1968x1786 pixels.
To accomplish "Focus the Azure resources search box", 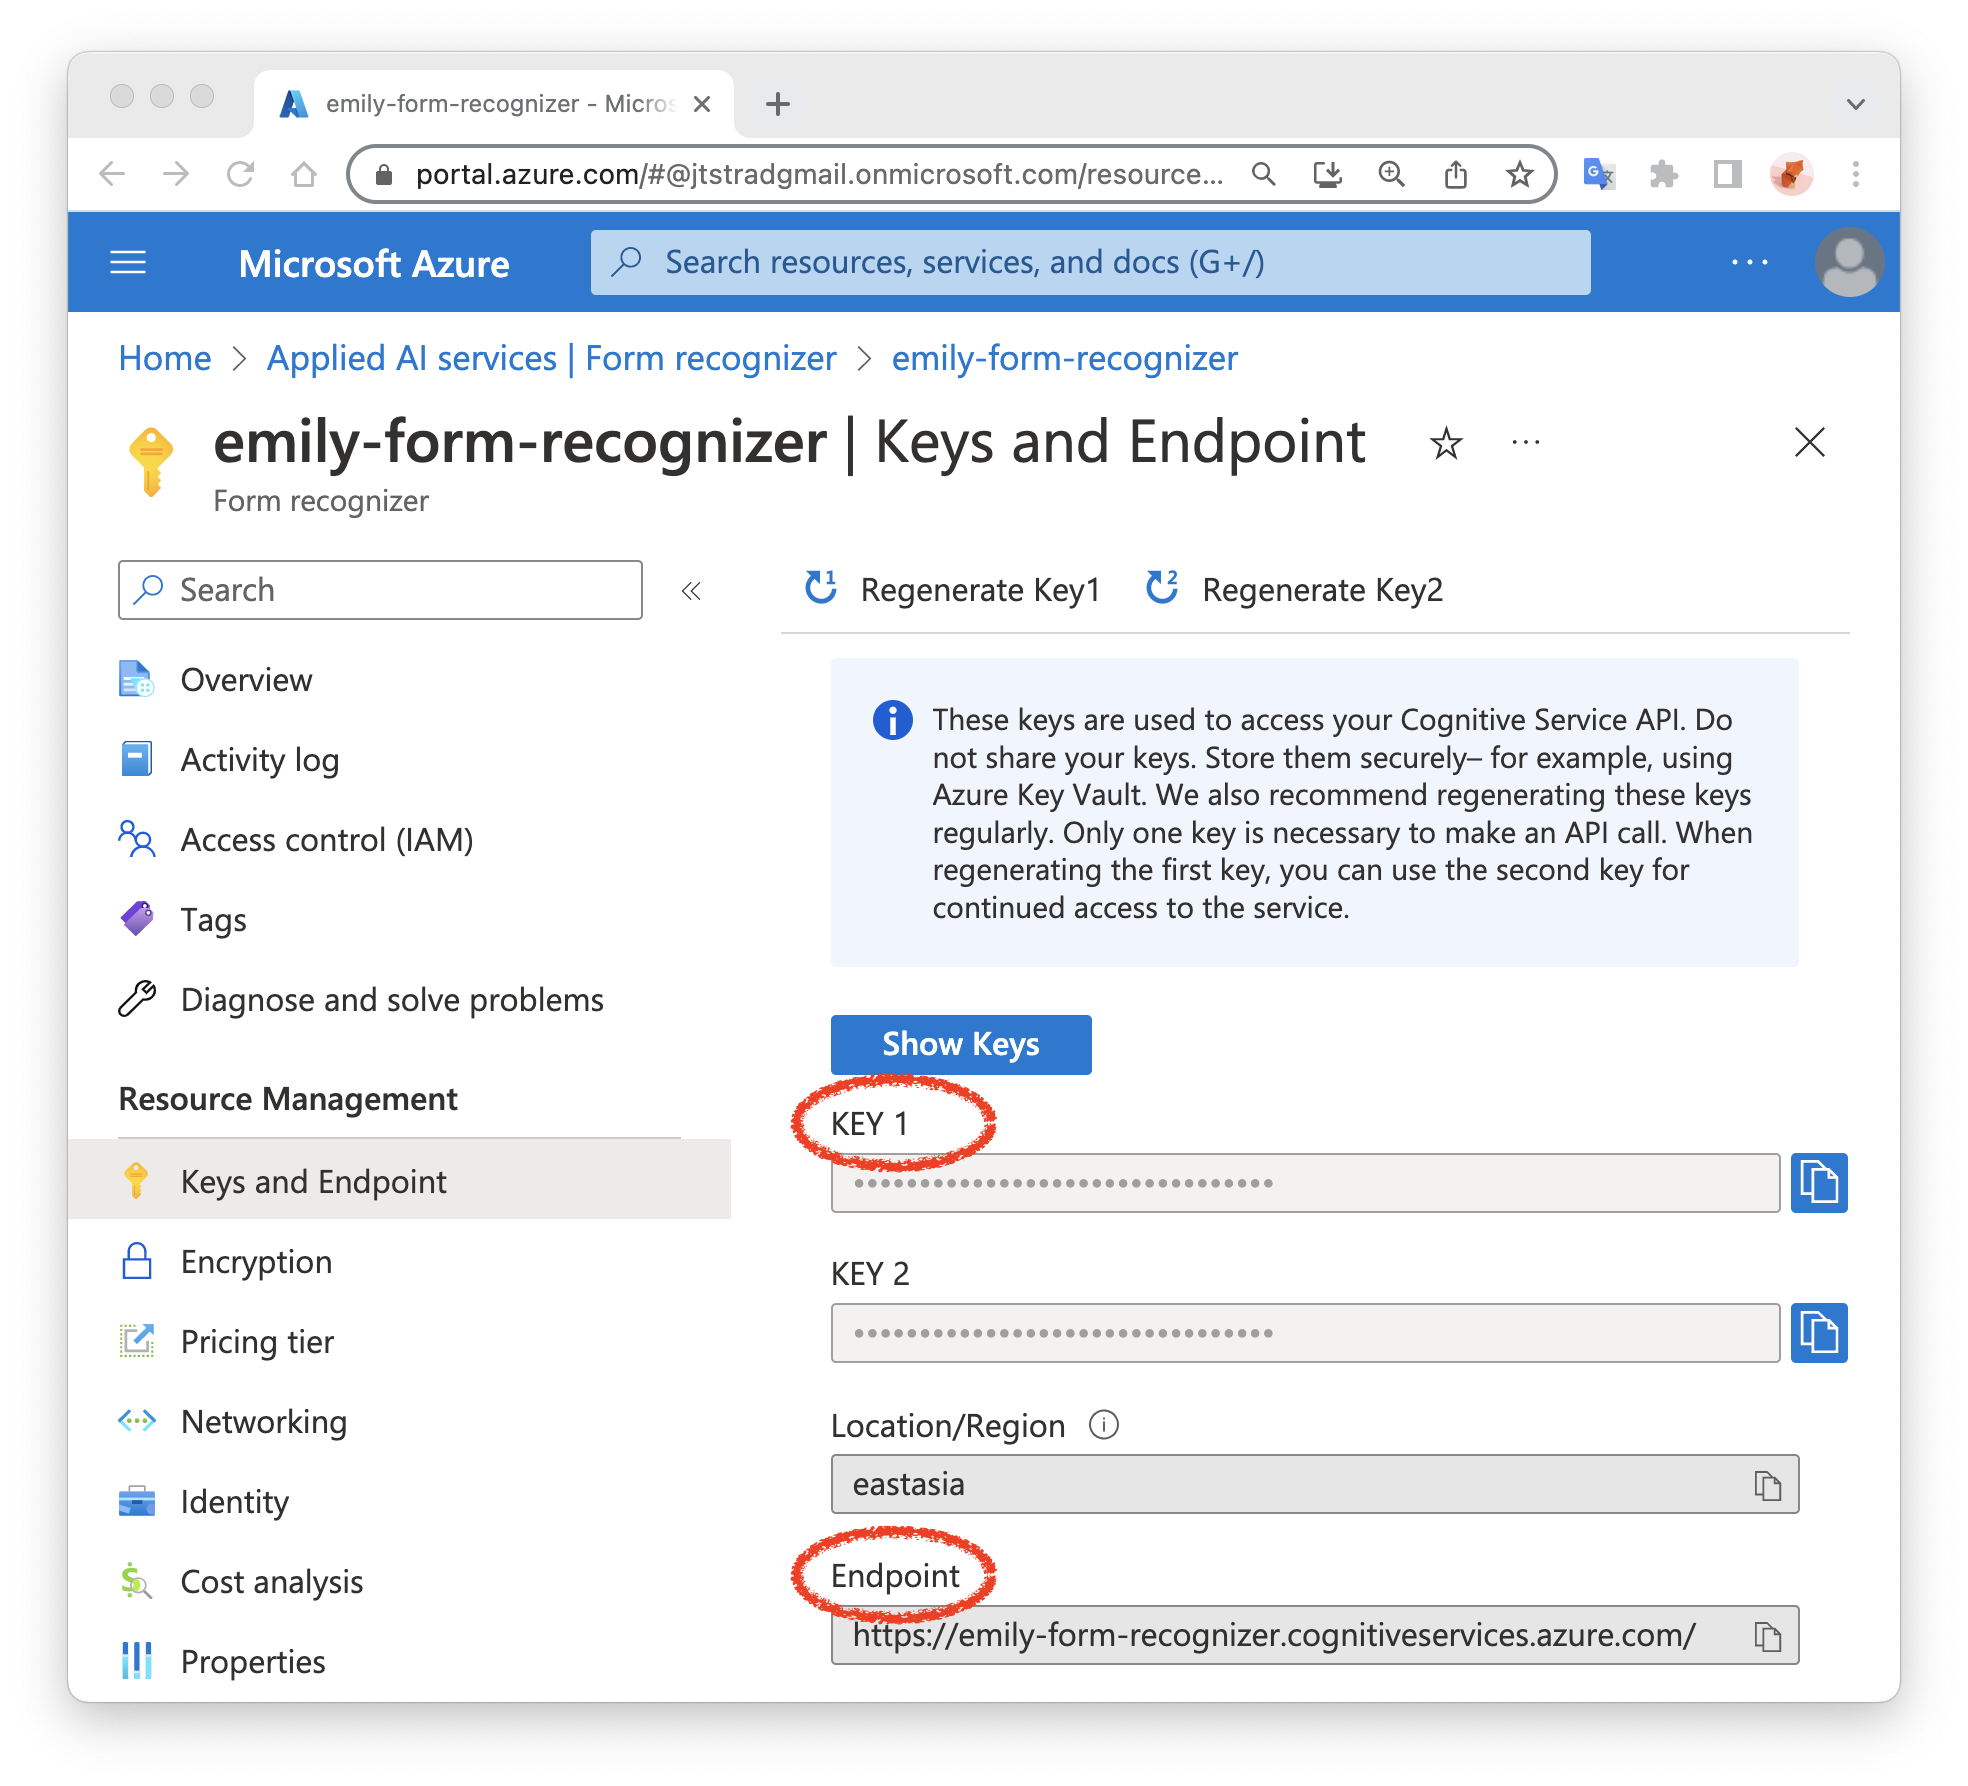I will [1090, 263].
